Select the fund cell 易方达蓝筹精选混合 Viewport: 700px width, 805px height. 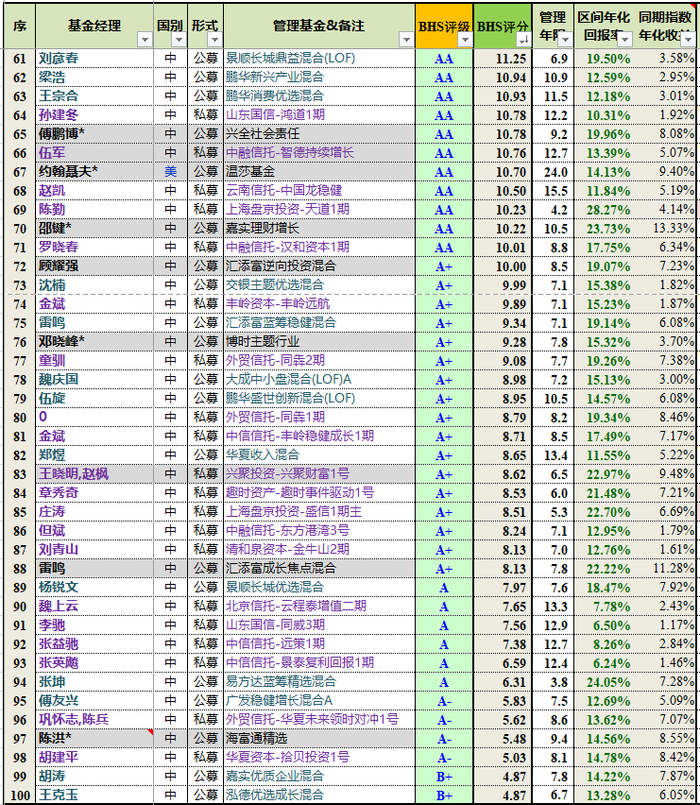point(319,682)
